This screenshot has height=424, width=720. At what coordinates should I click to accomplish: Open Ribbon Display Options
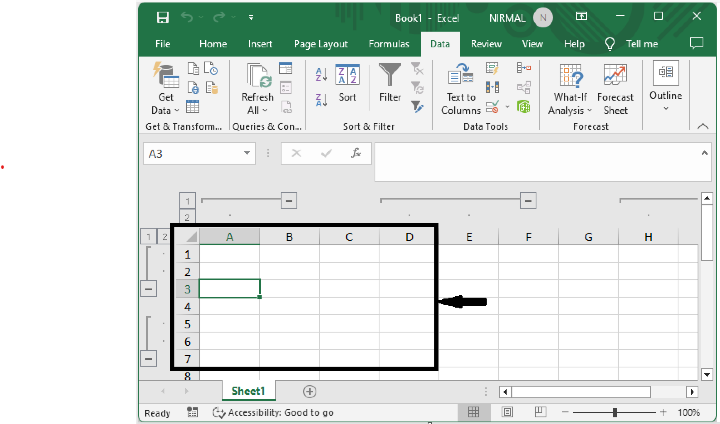point(581,17)
